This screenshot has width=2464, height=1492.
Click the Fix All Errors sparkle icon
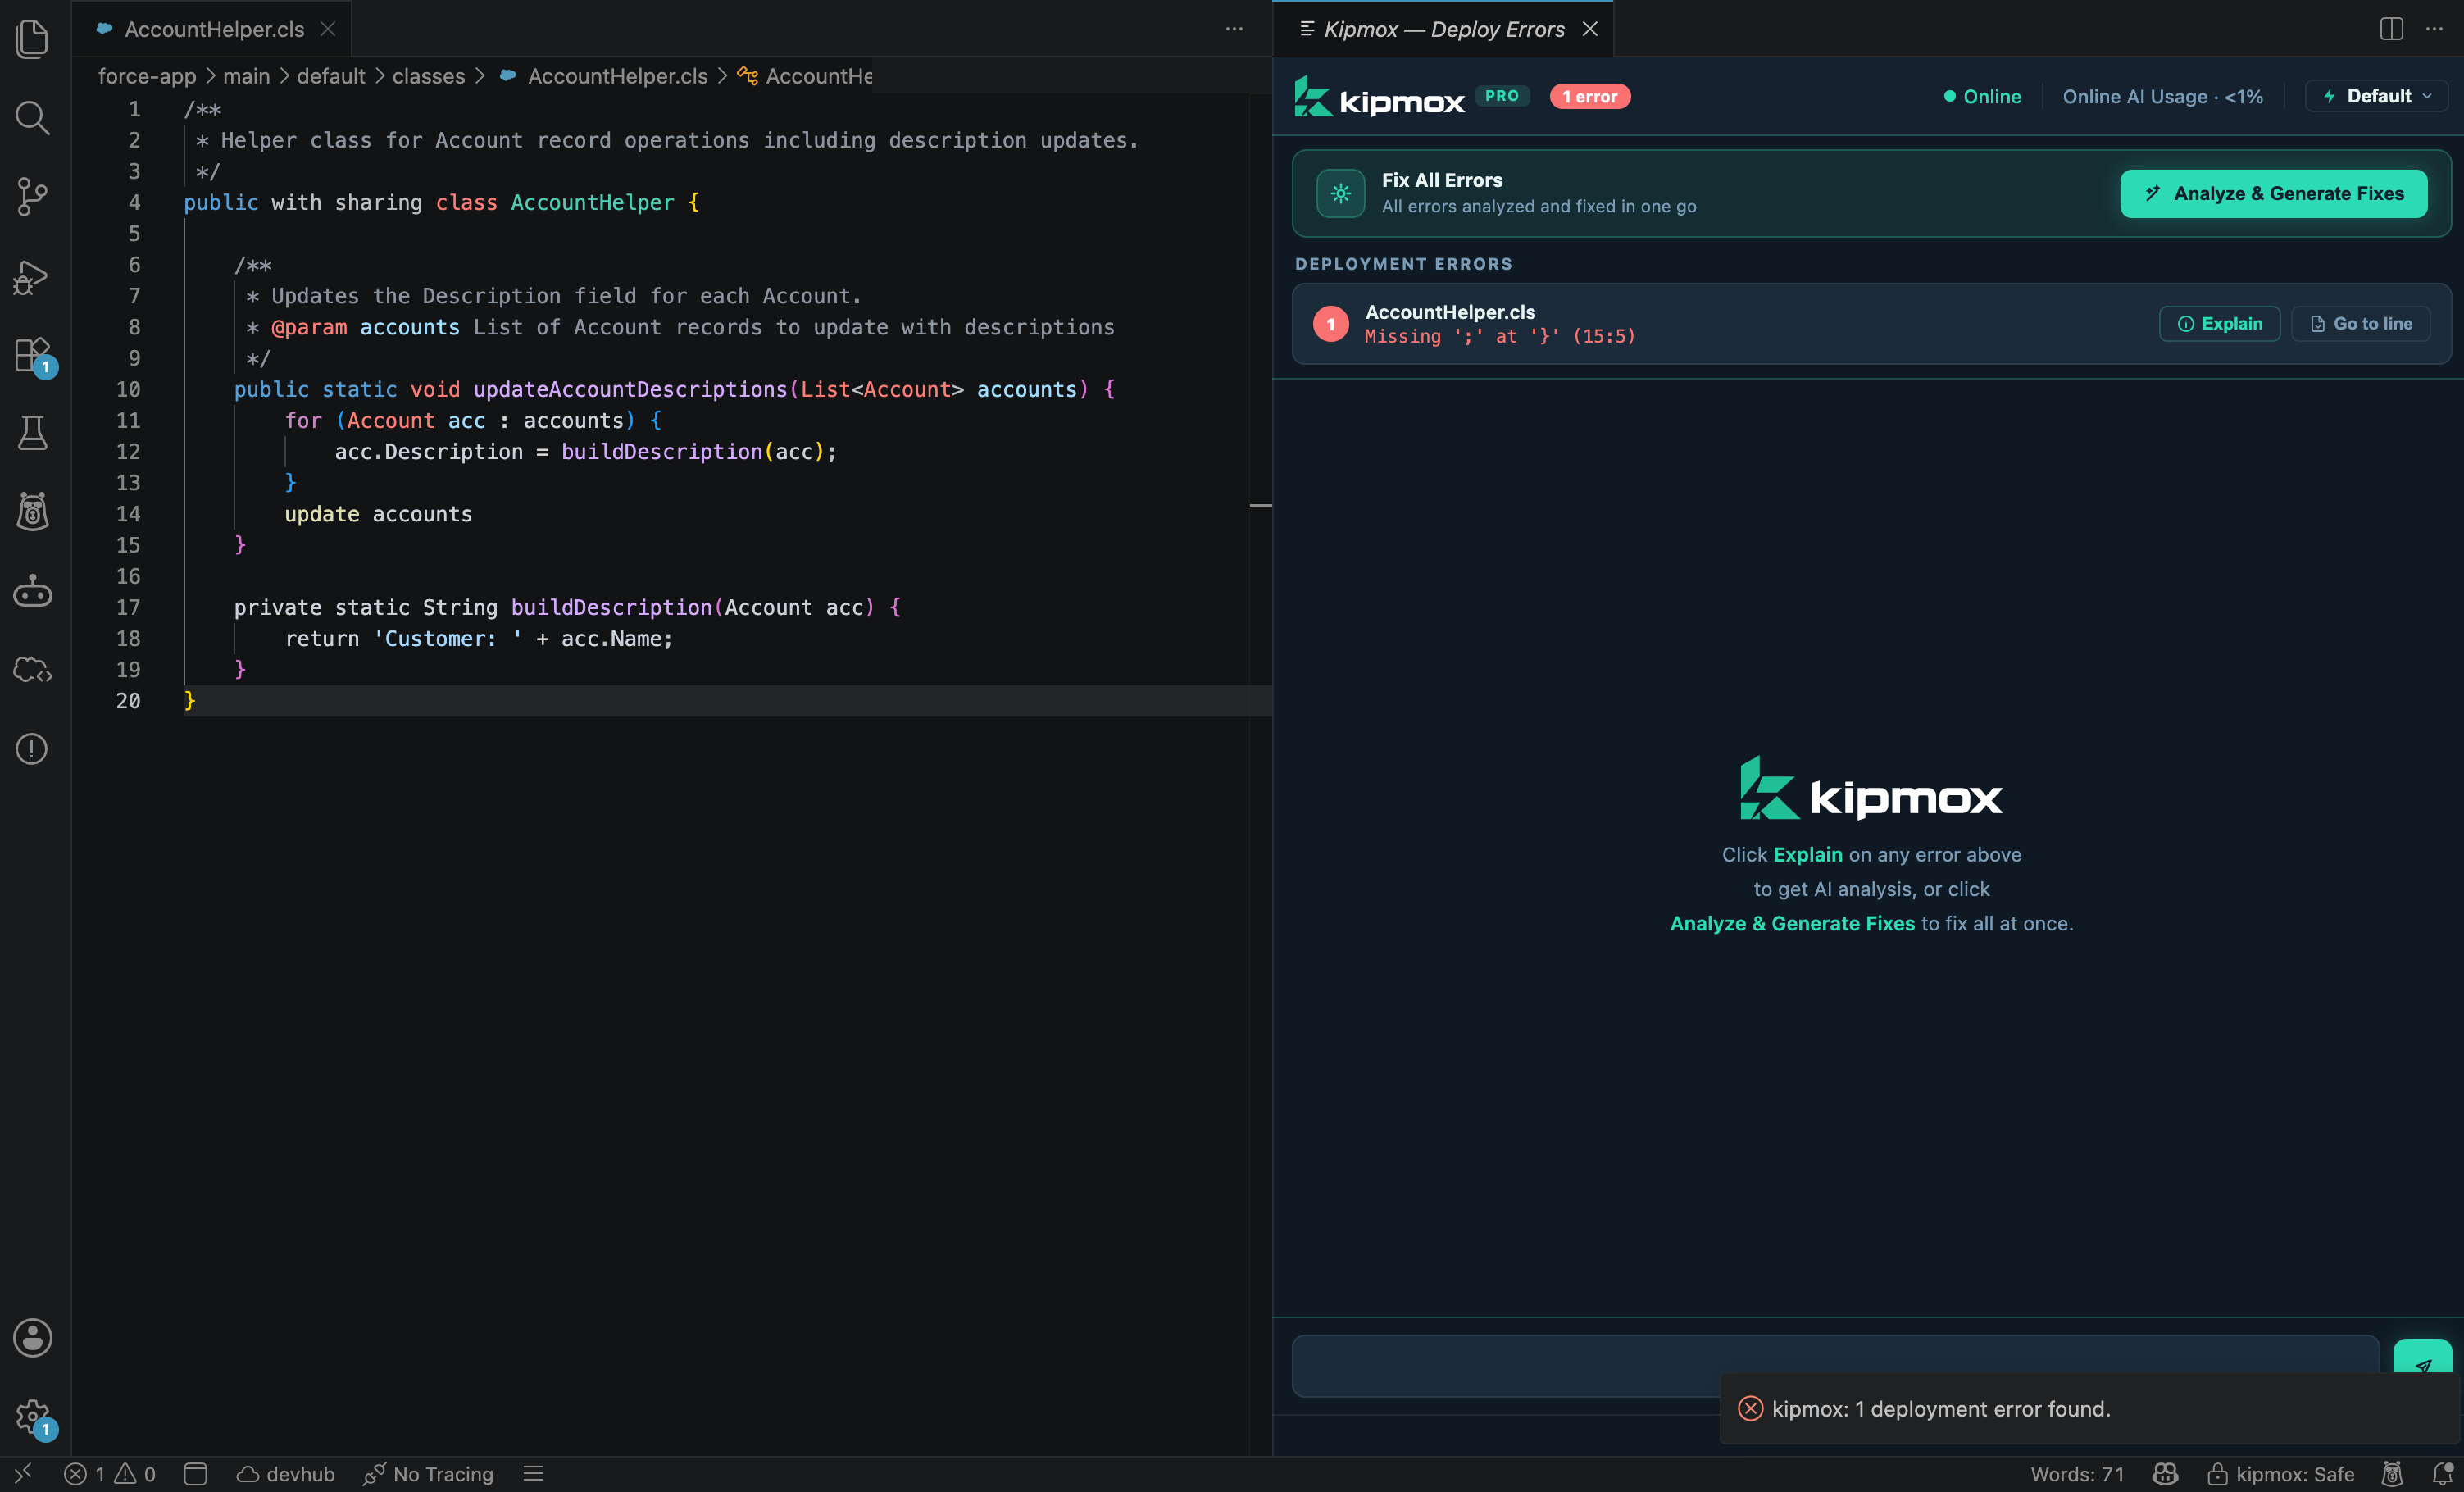[x=1340, y=193]
